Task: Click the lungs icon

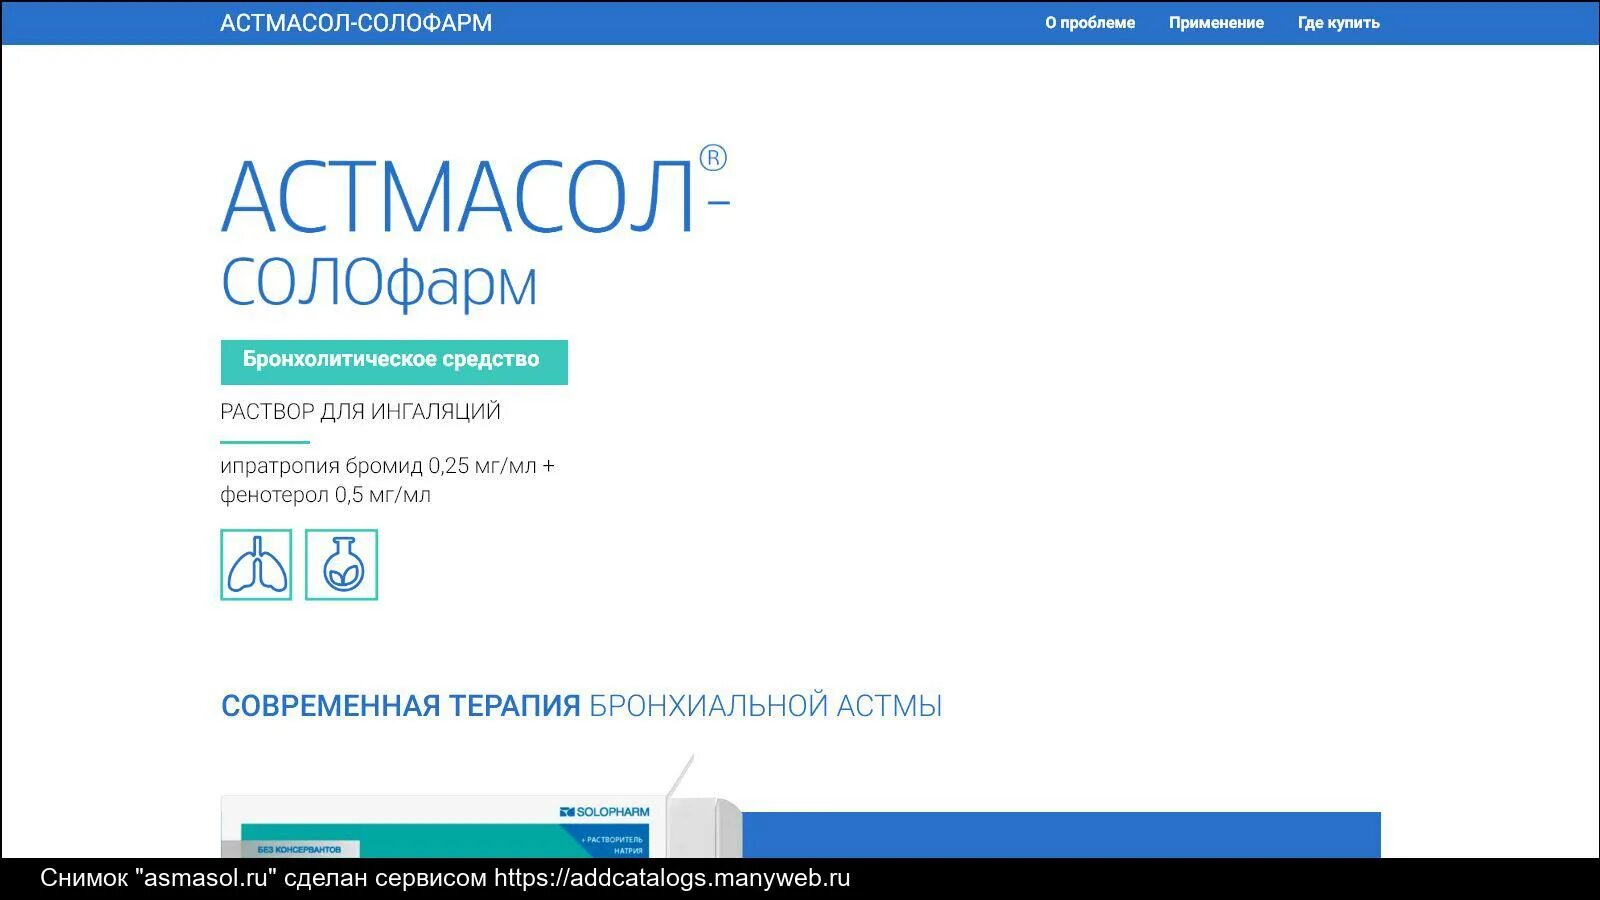Action: (x=256, y=565)
